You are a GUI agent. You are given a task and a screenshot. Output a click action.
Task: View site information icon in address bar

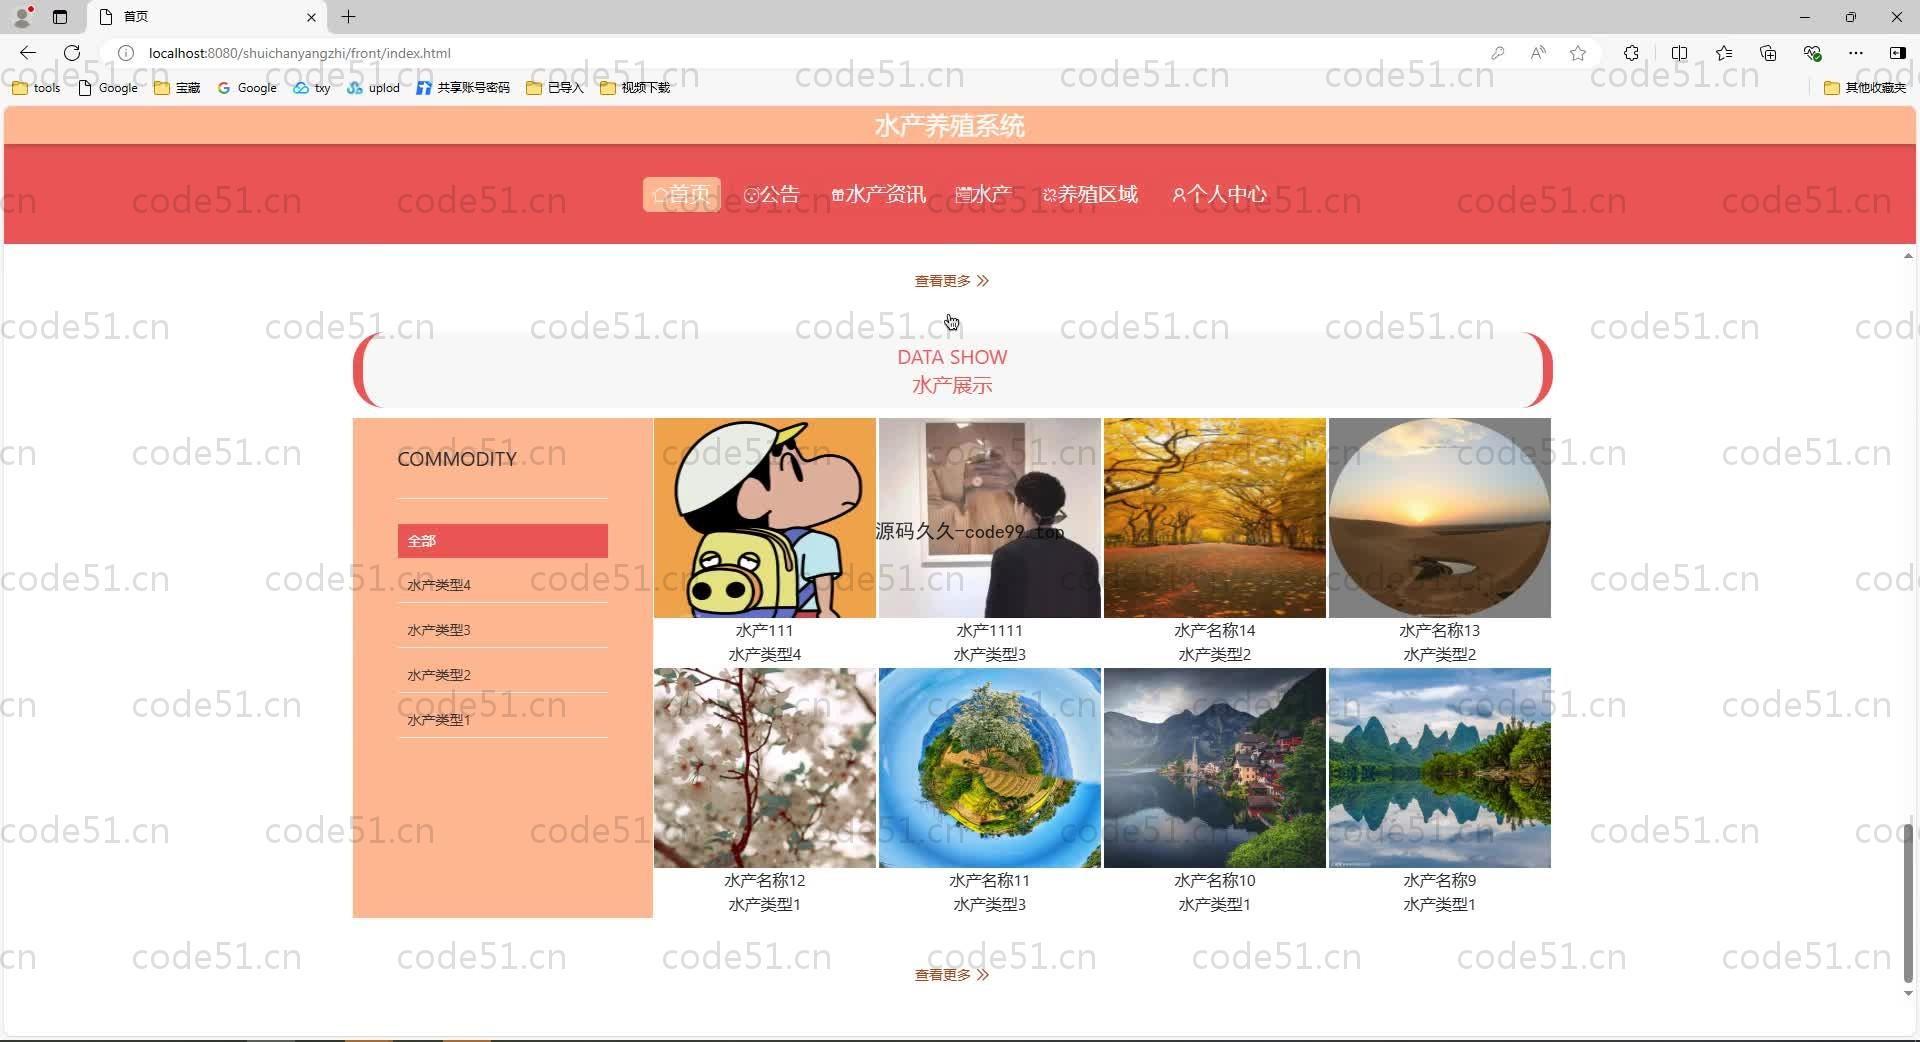coord(126,53)
